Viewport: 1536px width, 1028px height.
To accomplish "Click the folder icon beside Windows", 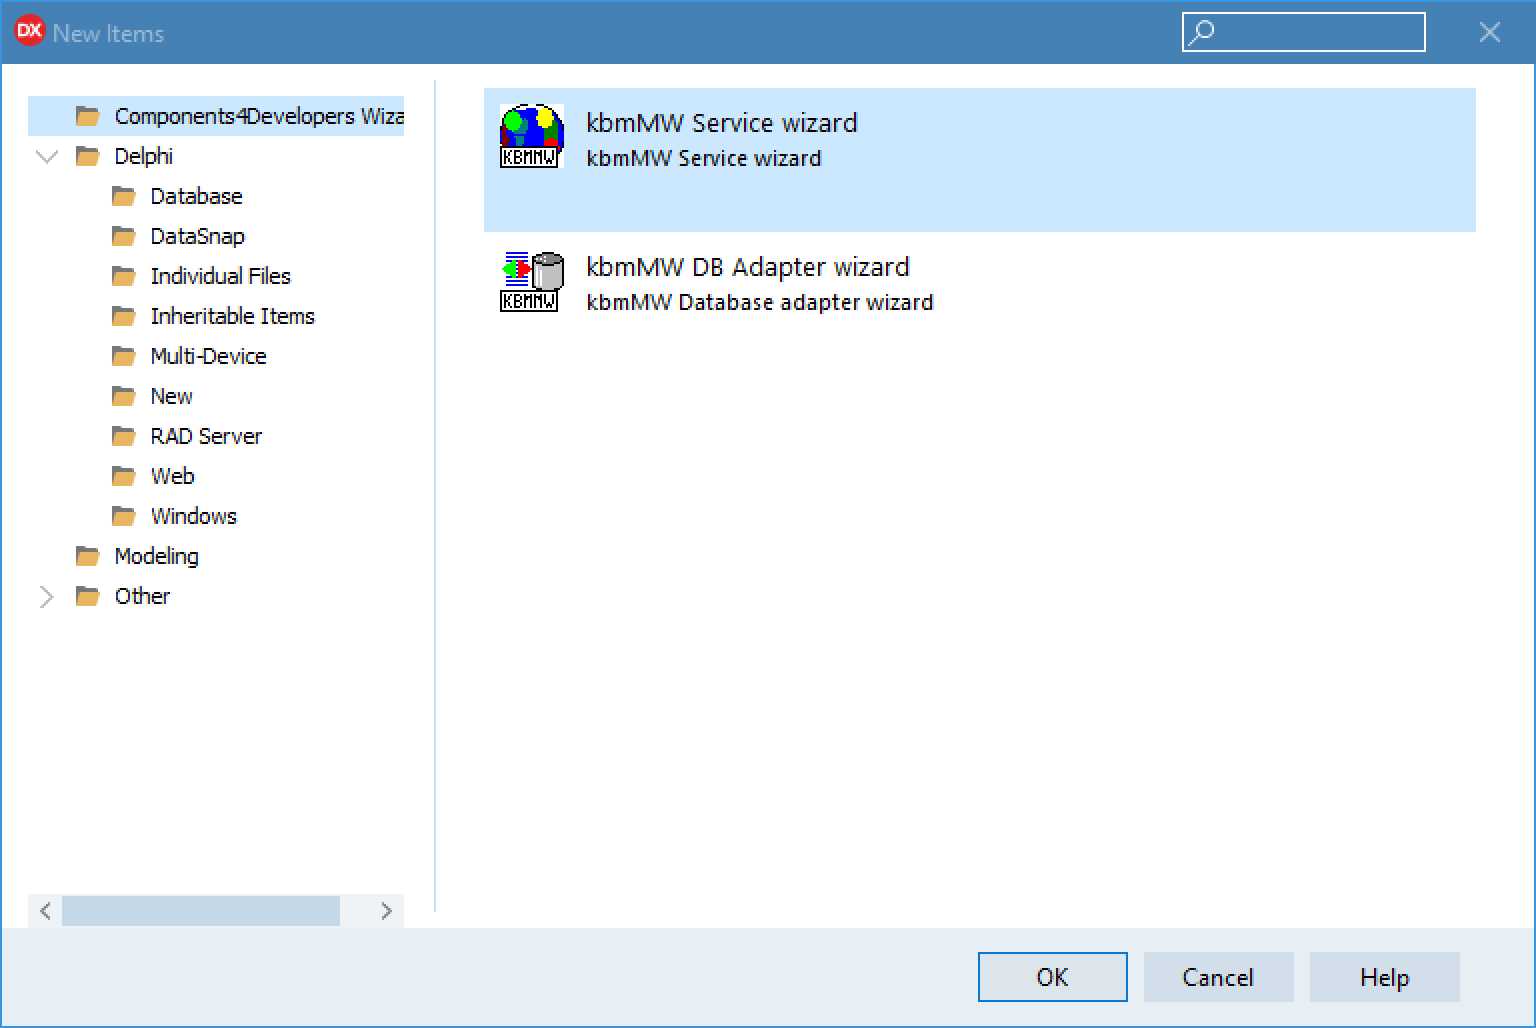I will (x=124, y=516).
